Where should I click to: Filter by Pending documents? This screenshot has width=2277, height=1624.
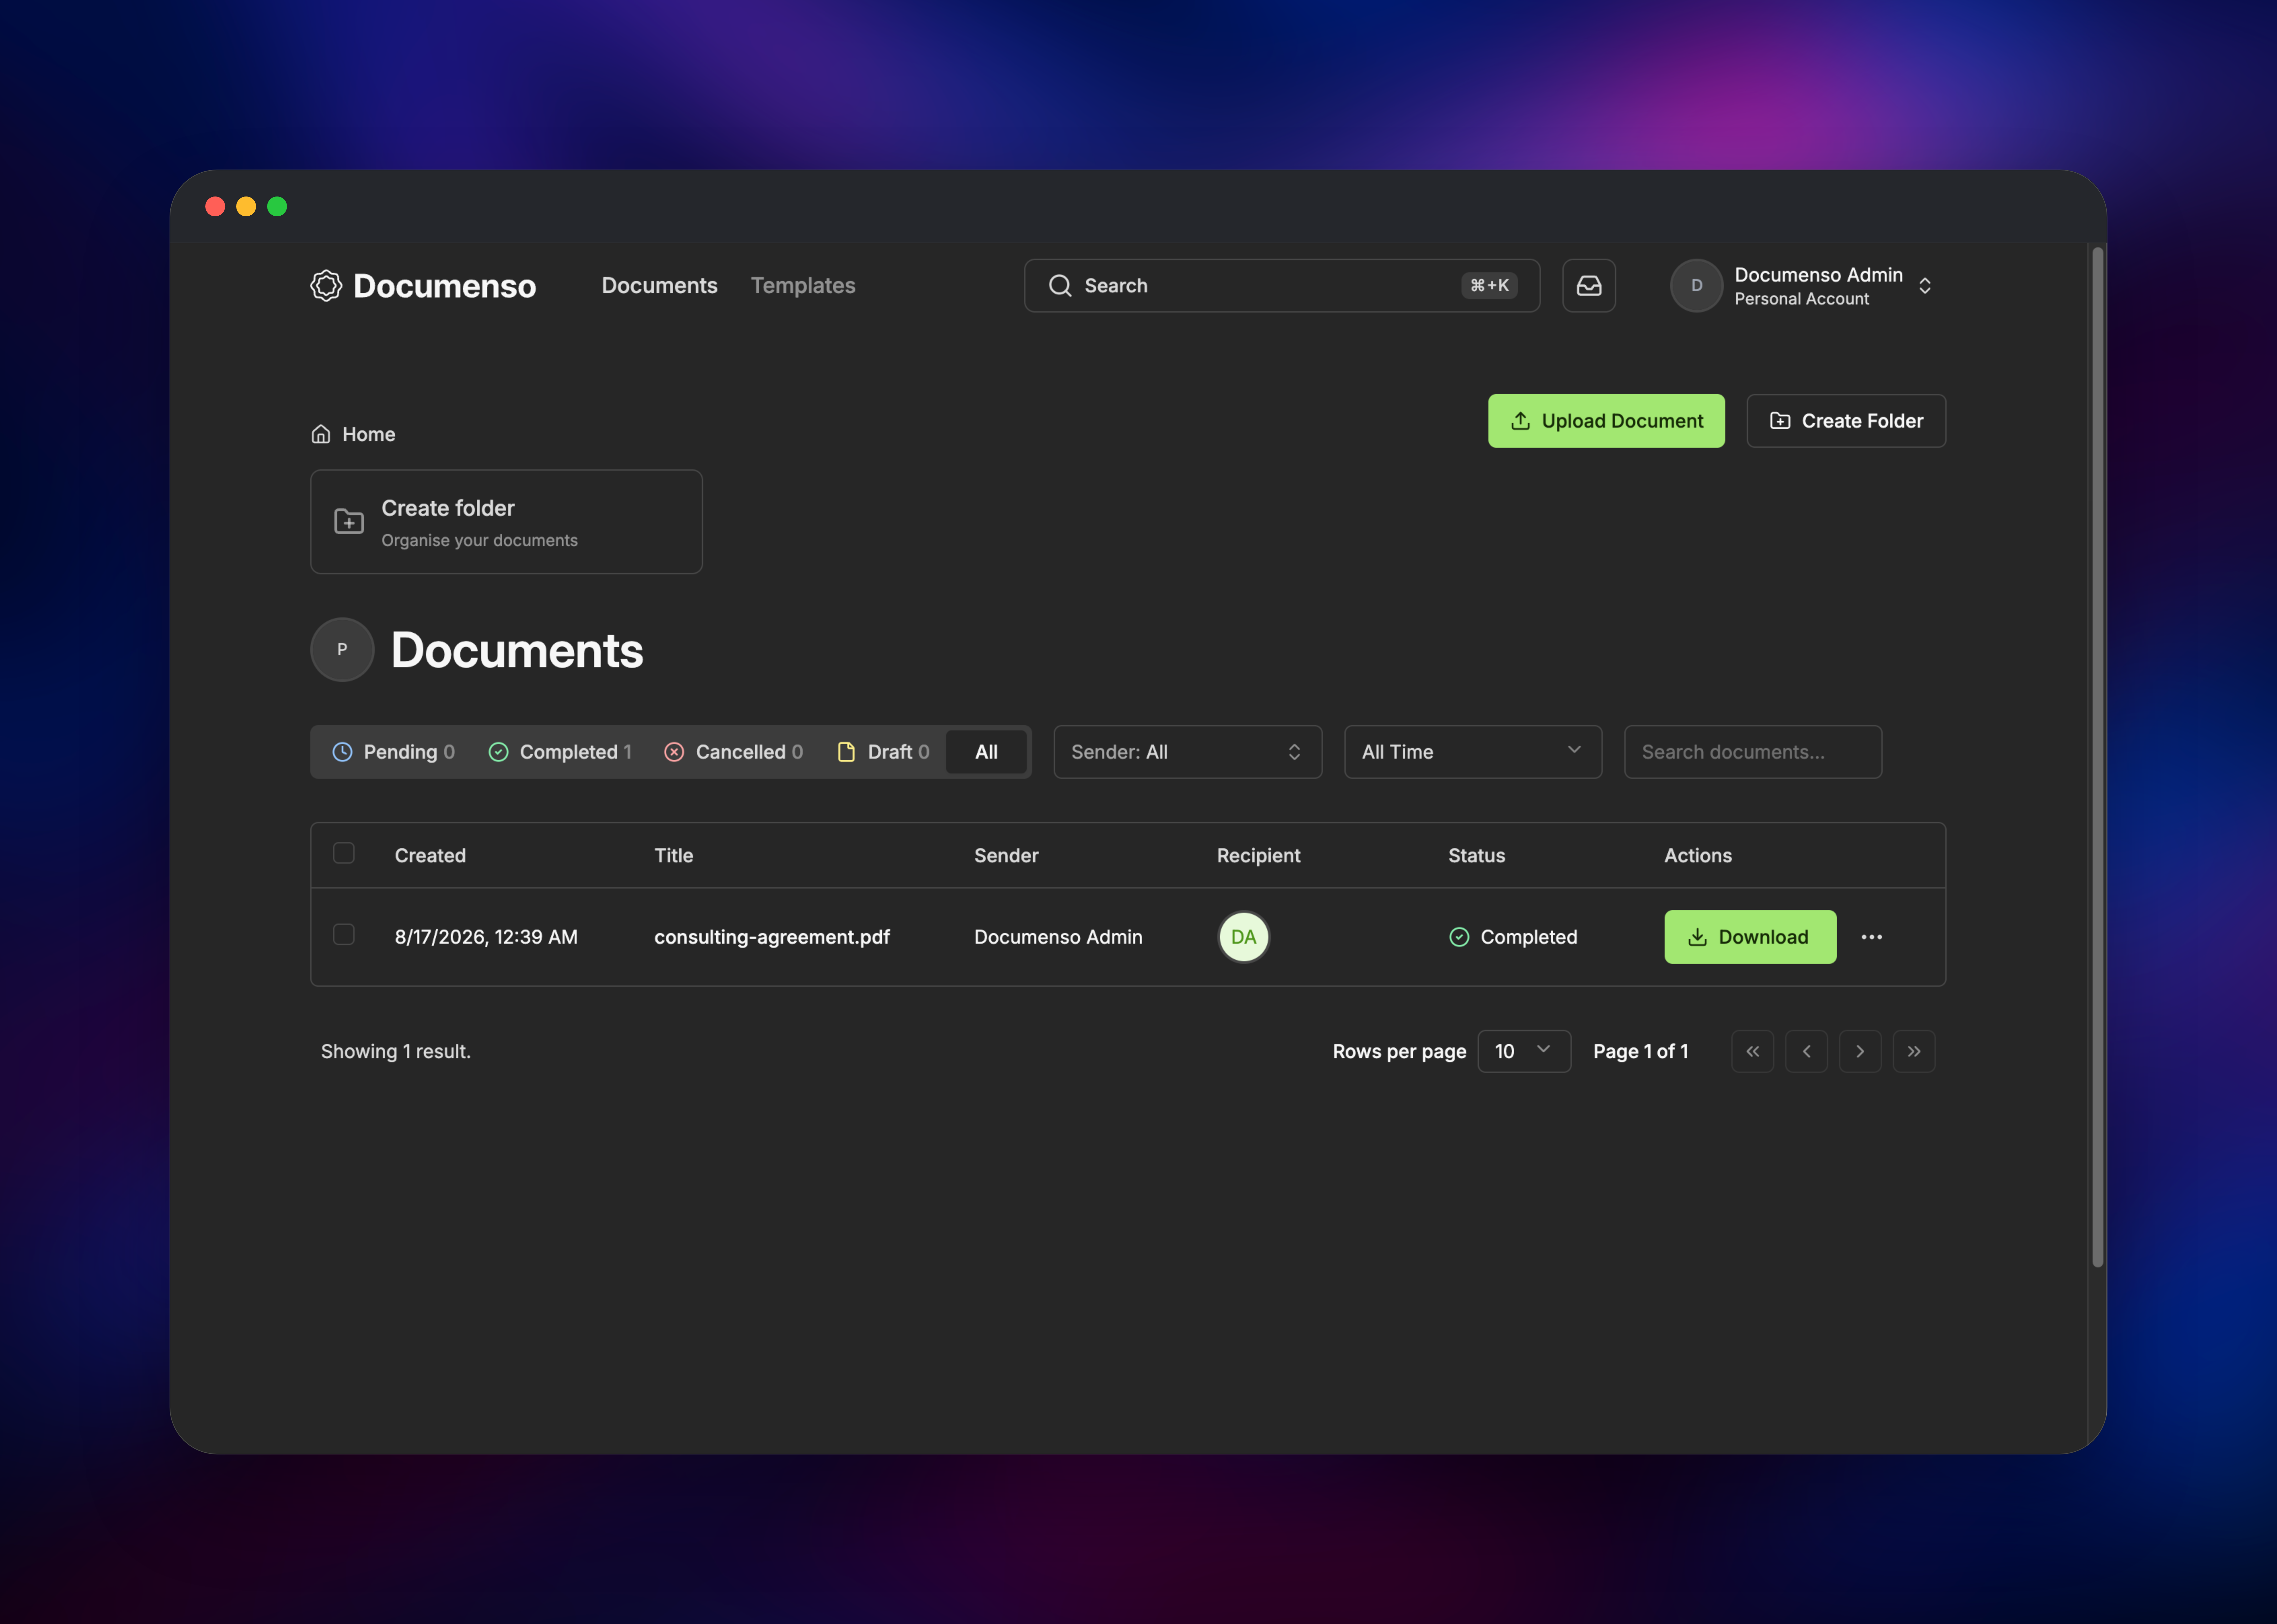pos(394,752)
